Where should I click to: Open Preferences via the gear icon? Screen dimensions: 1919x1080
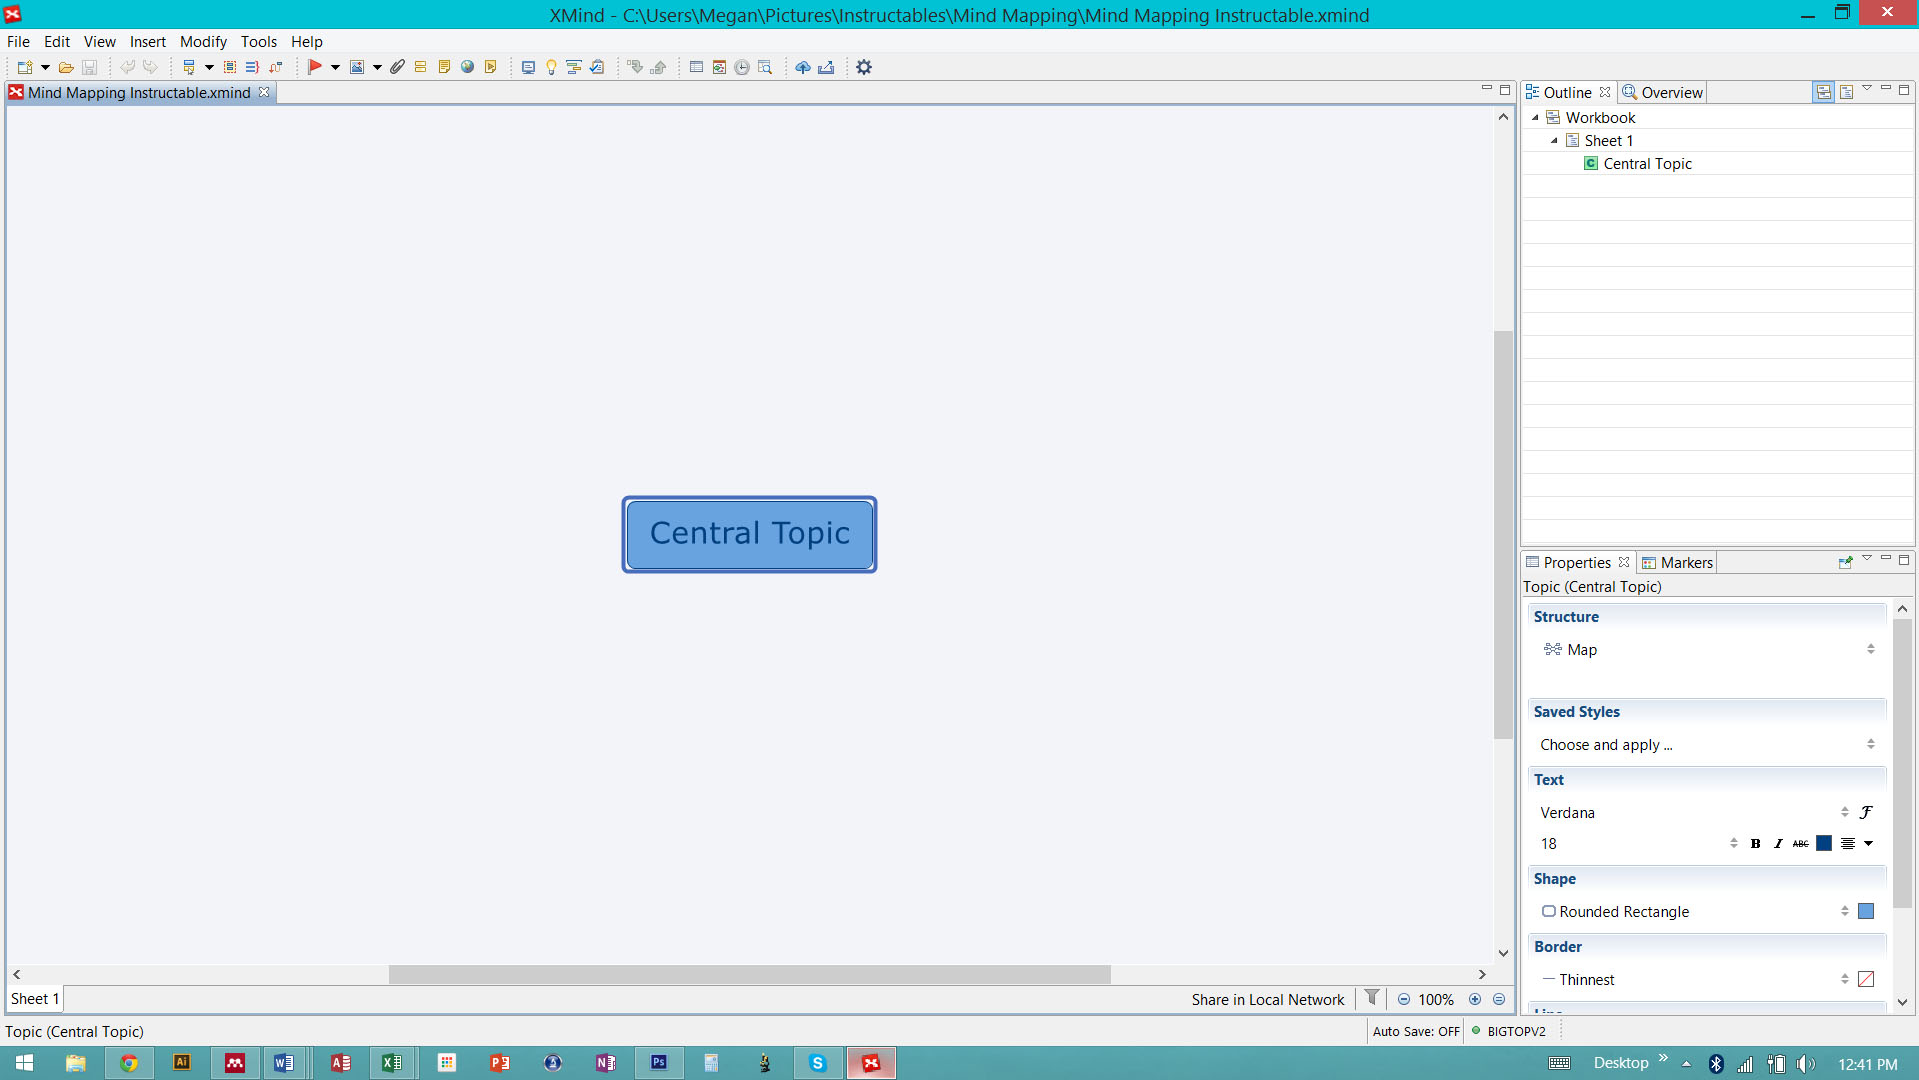[x=864, y=67]
